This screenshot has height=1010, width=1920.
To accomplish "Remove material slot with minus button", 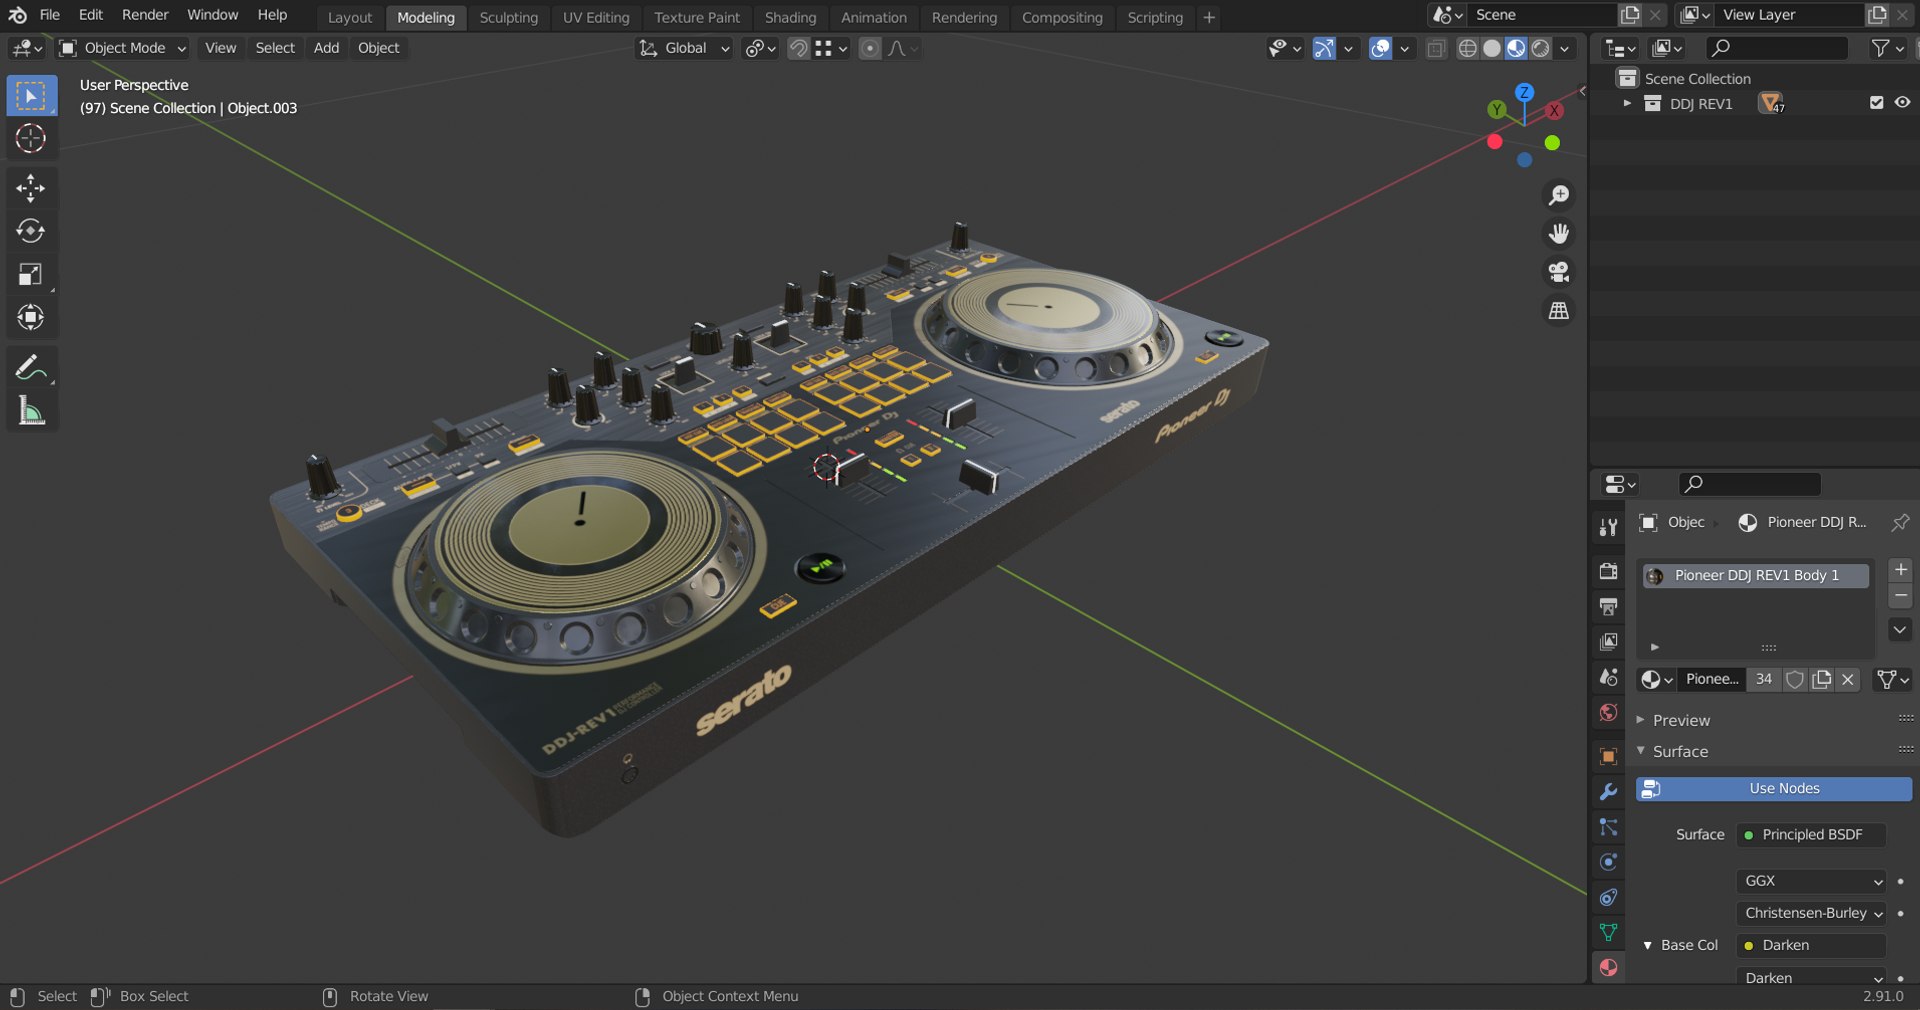I will (x=1900, y=596).
